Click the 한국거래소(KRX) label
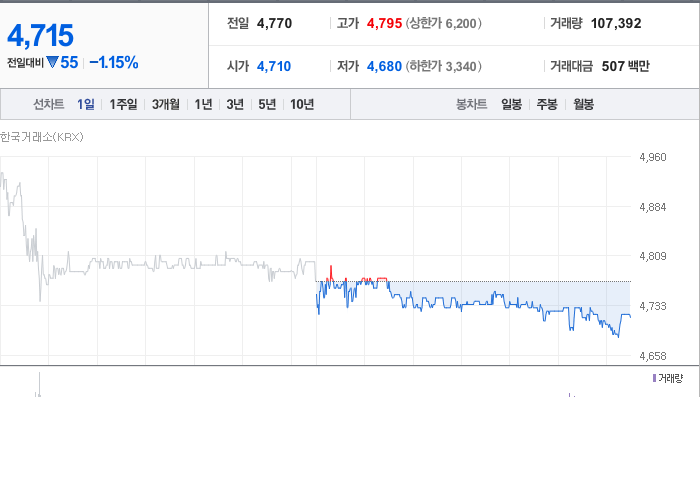 point(42,137)
